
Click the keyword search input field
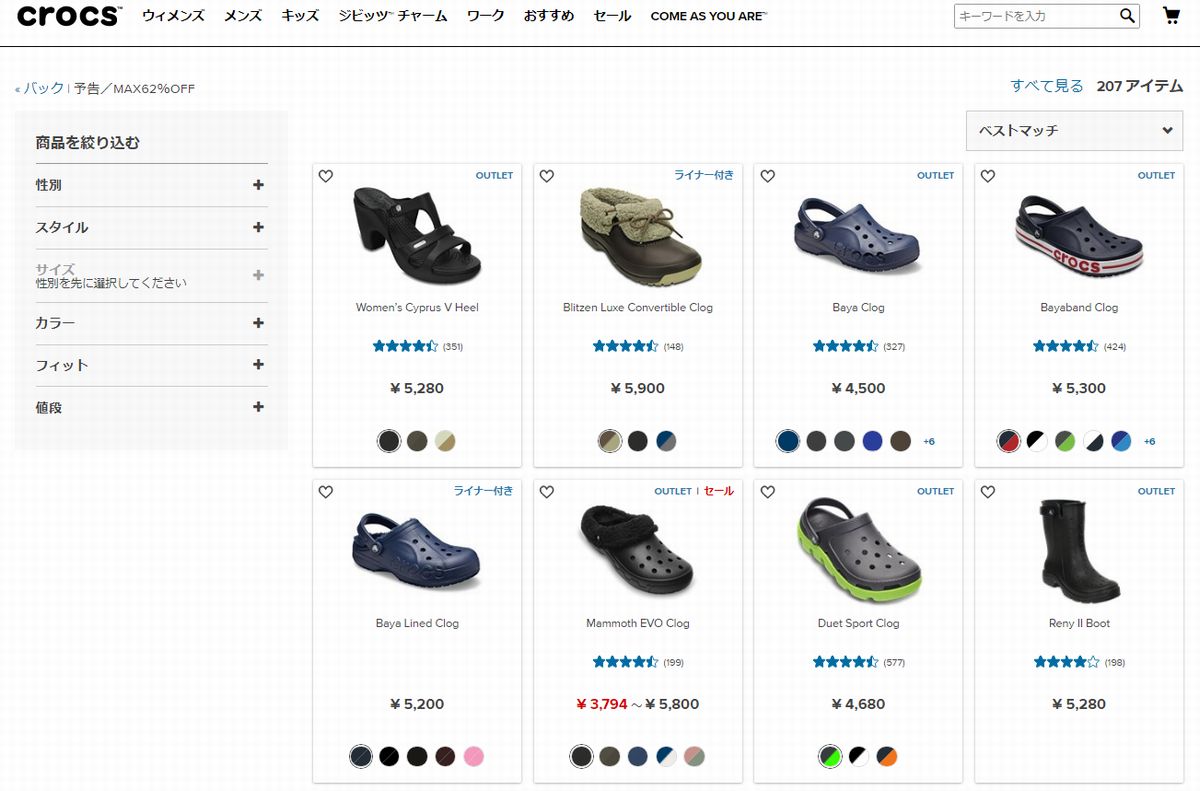[x=1035, y=16]
